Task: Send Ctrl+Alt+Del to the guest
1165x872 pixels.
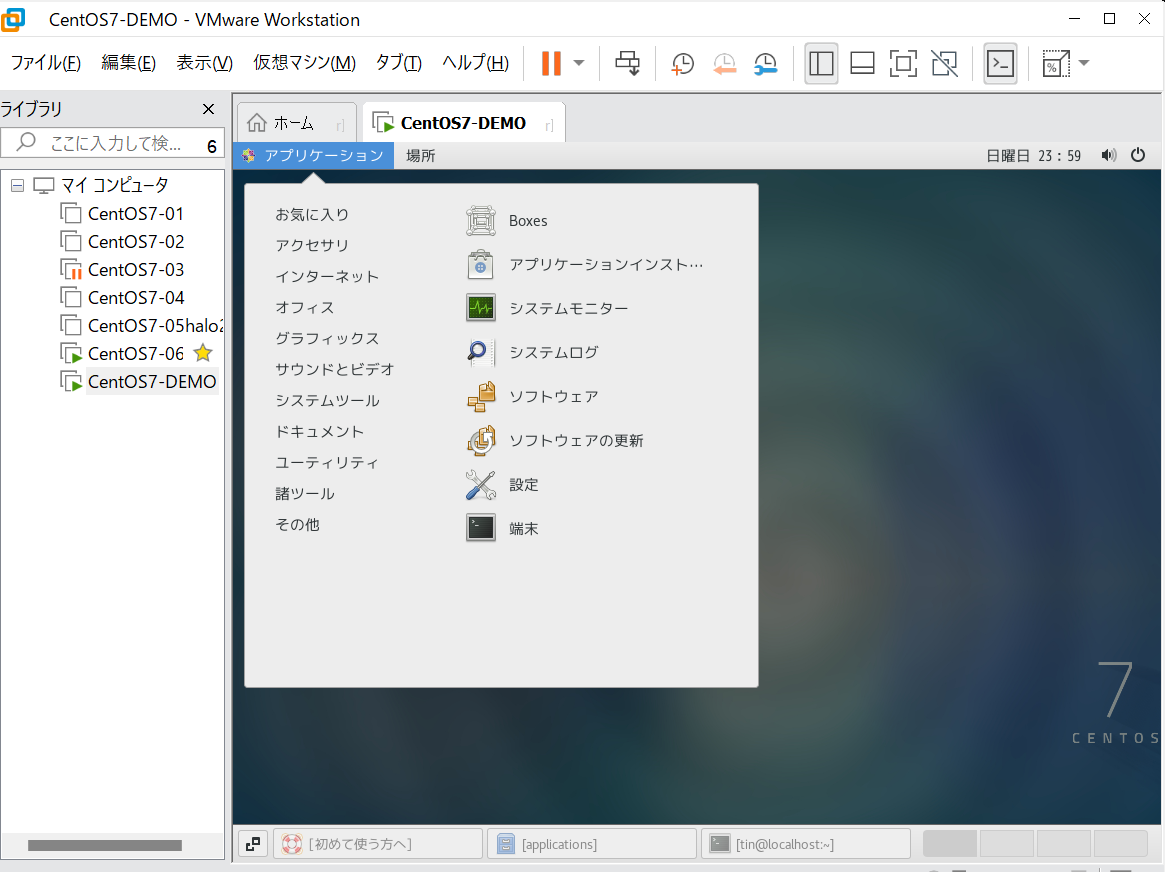Action: 628,63
